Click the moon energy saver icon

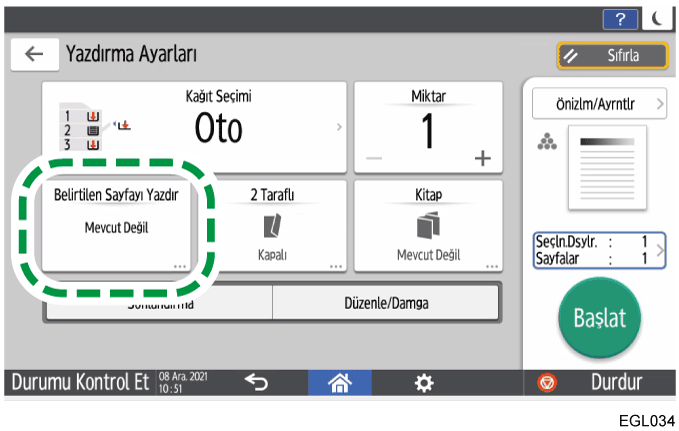(x=654, y=20)
